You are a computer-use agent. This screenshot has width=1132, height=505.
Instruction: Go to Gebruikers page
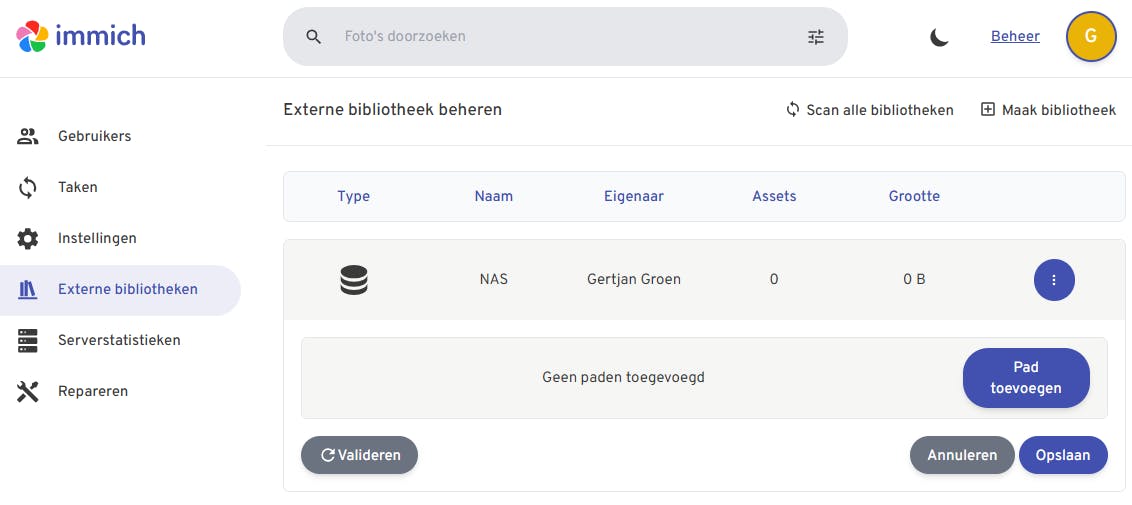[94, 136]
